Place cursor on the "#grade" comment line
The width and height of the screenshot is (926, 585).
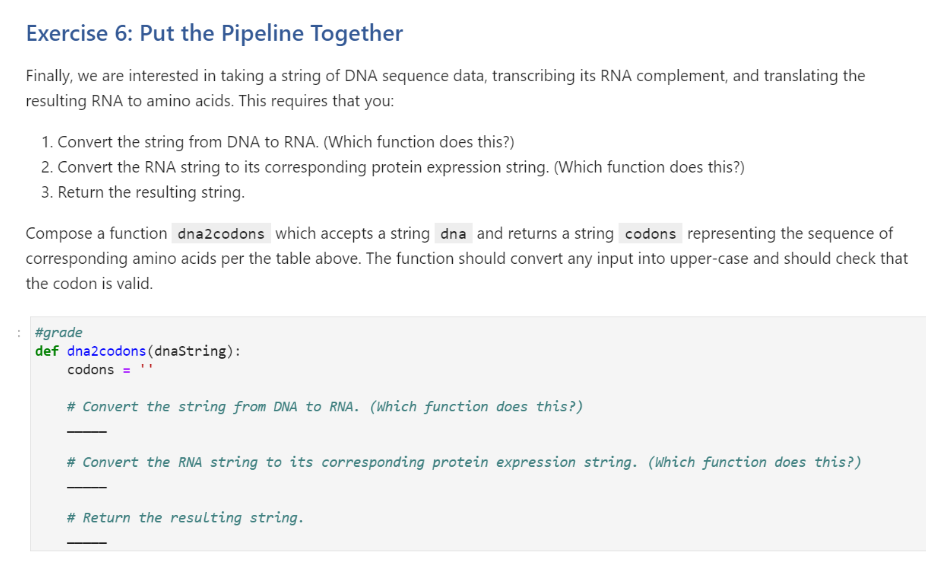pos(59,332)
